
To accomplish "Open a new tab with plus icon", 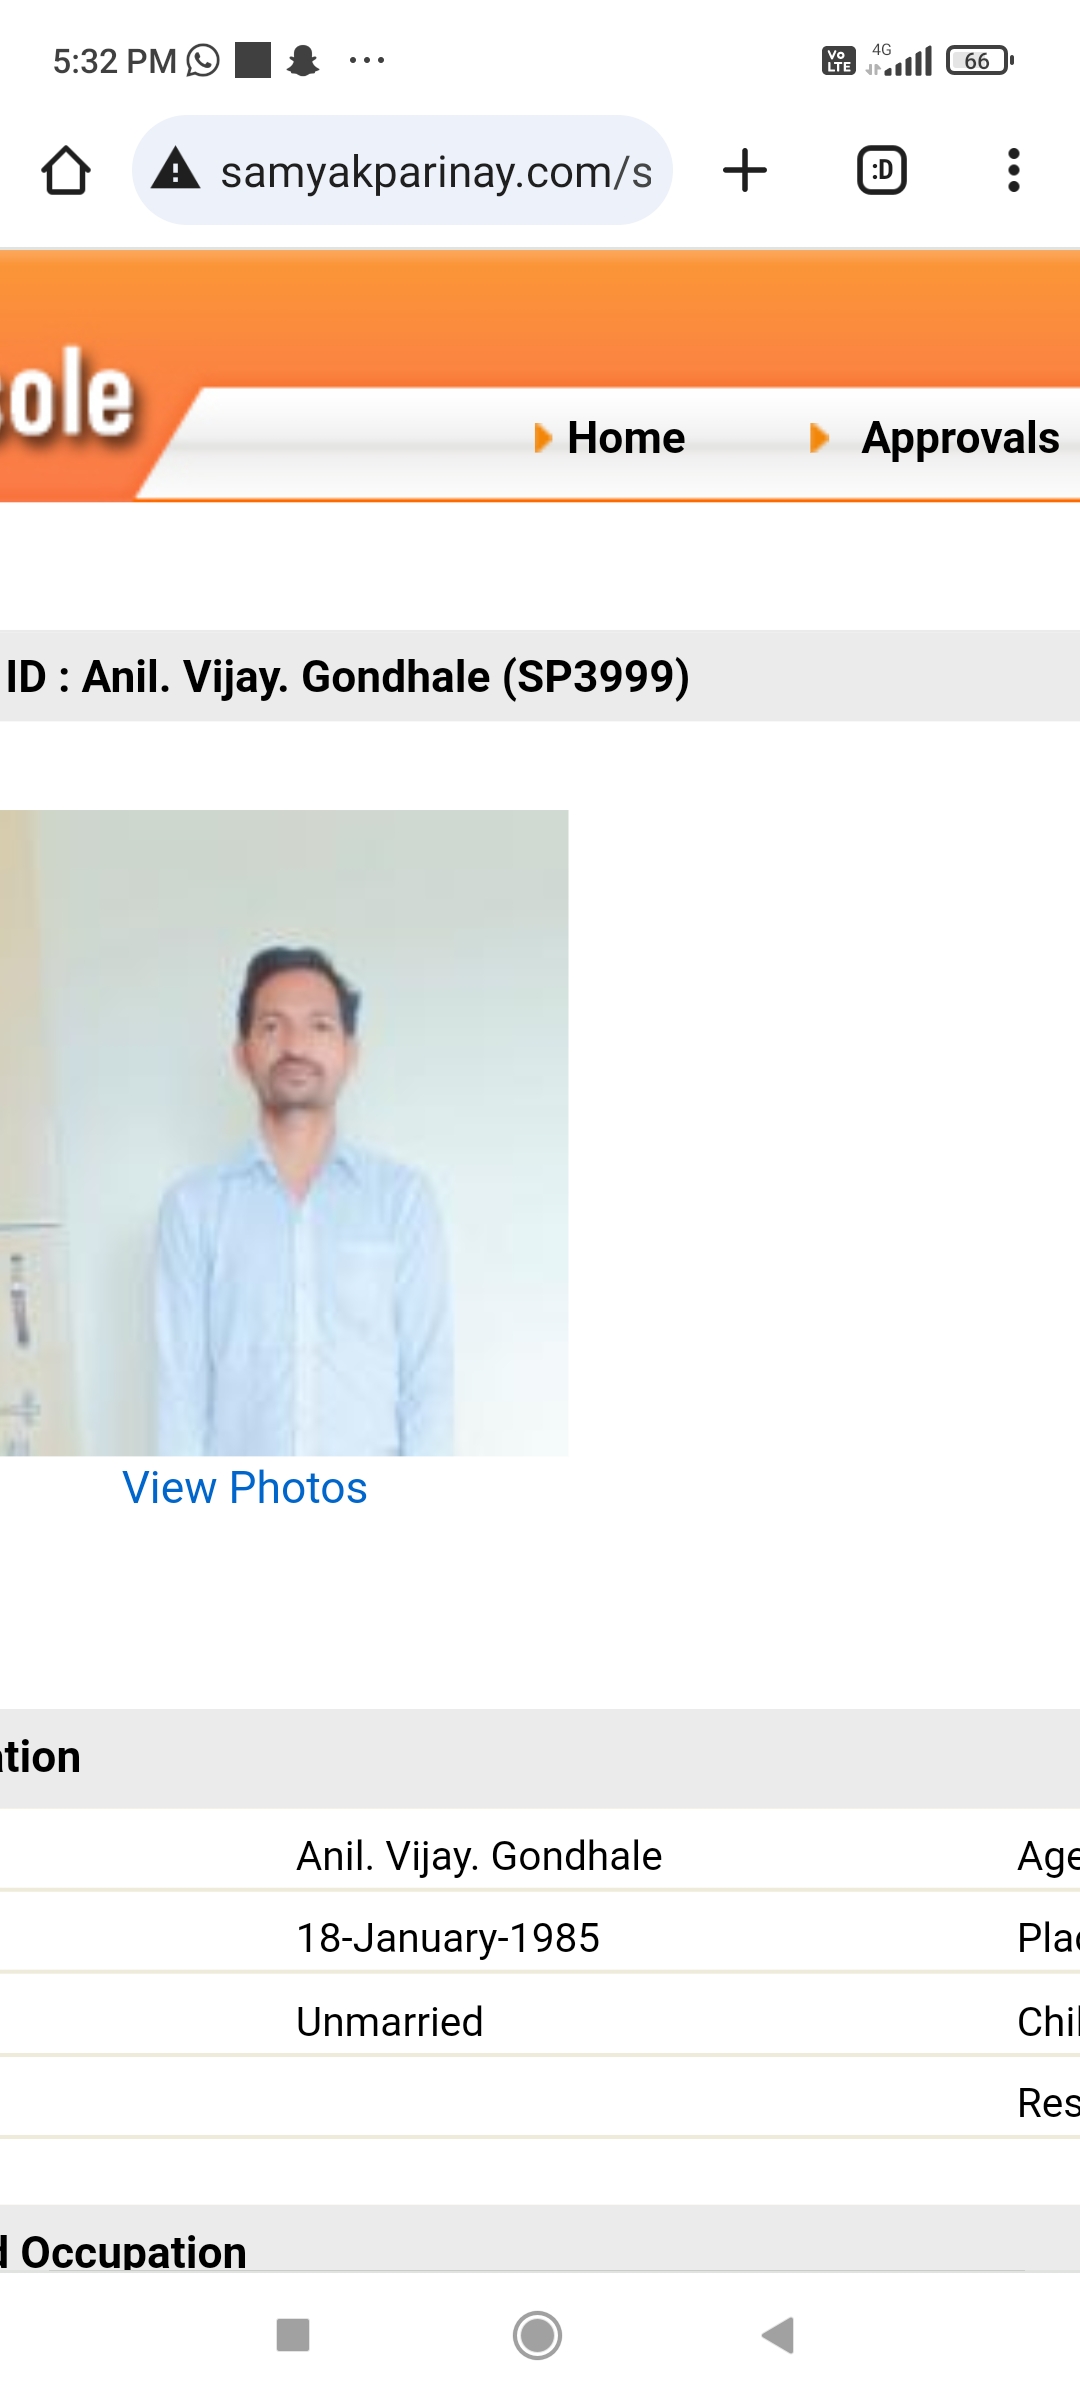I will point(745,170).
